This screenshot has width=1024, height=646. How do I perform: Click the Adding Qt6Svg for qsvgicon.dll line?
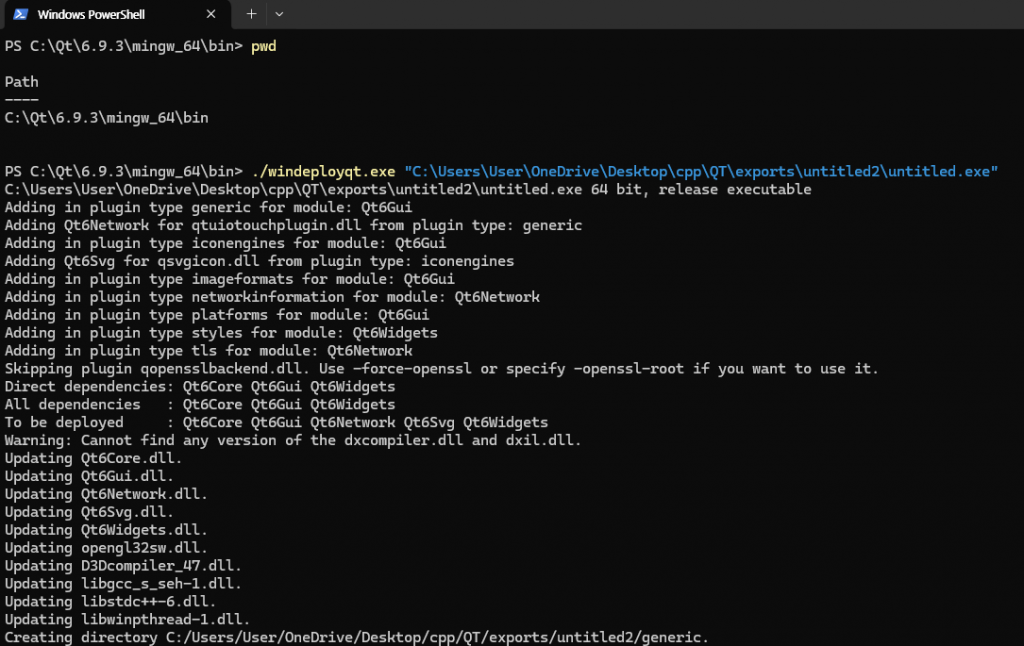[259, 261]
